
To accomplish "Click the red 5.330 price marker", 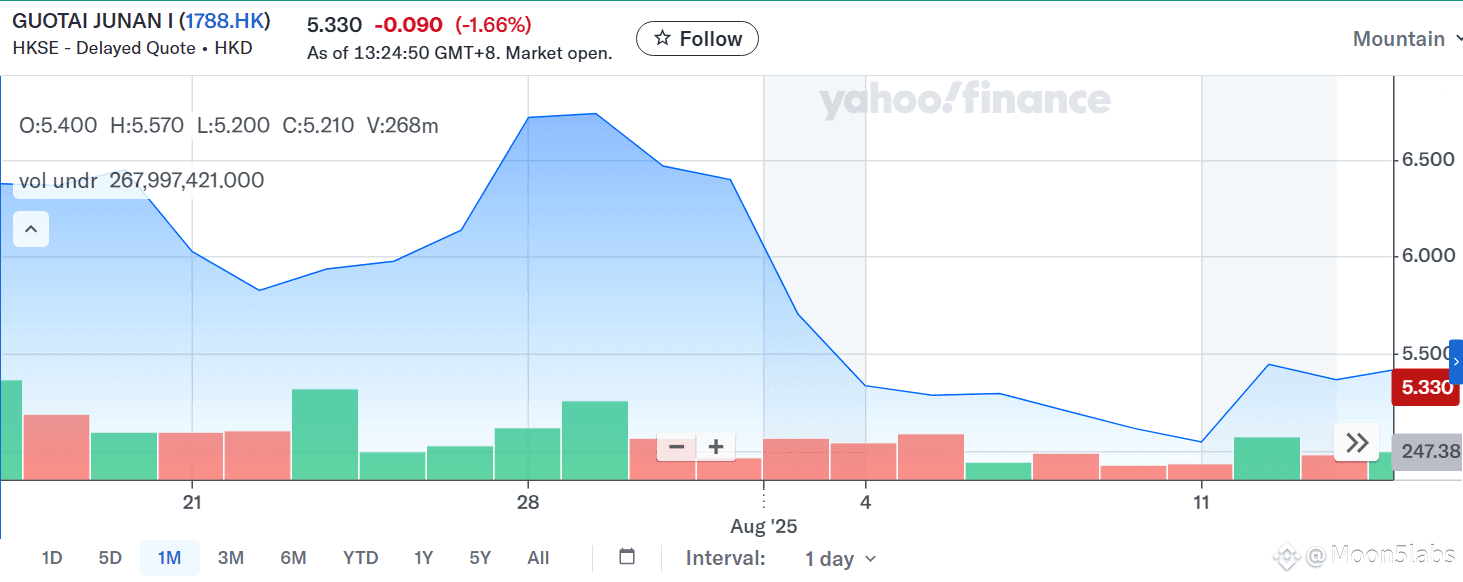I will click(x=1426, y=387).
